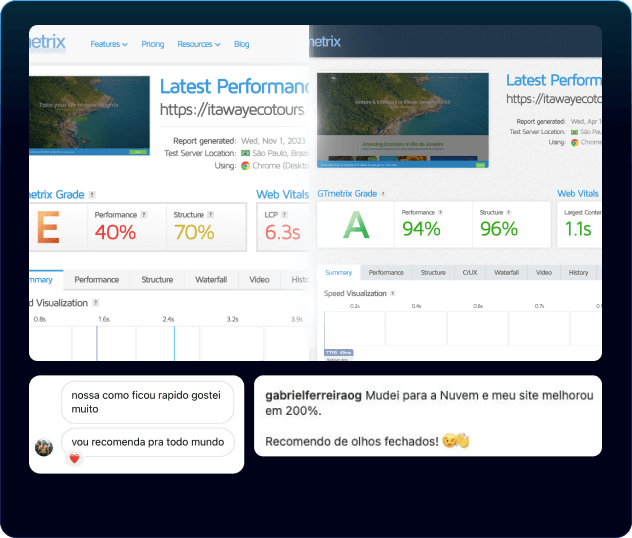632x538 pixels.
Task: Click the 'nossa como ficou rapido' message bubble
Action: [x=148, y=402]
